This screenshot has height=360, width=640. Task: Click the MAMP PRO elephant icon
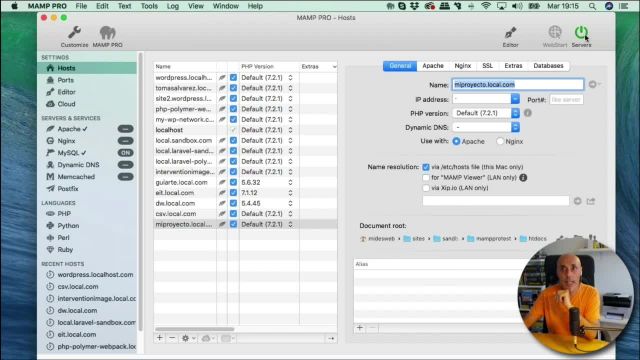pos(107,36)
